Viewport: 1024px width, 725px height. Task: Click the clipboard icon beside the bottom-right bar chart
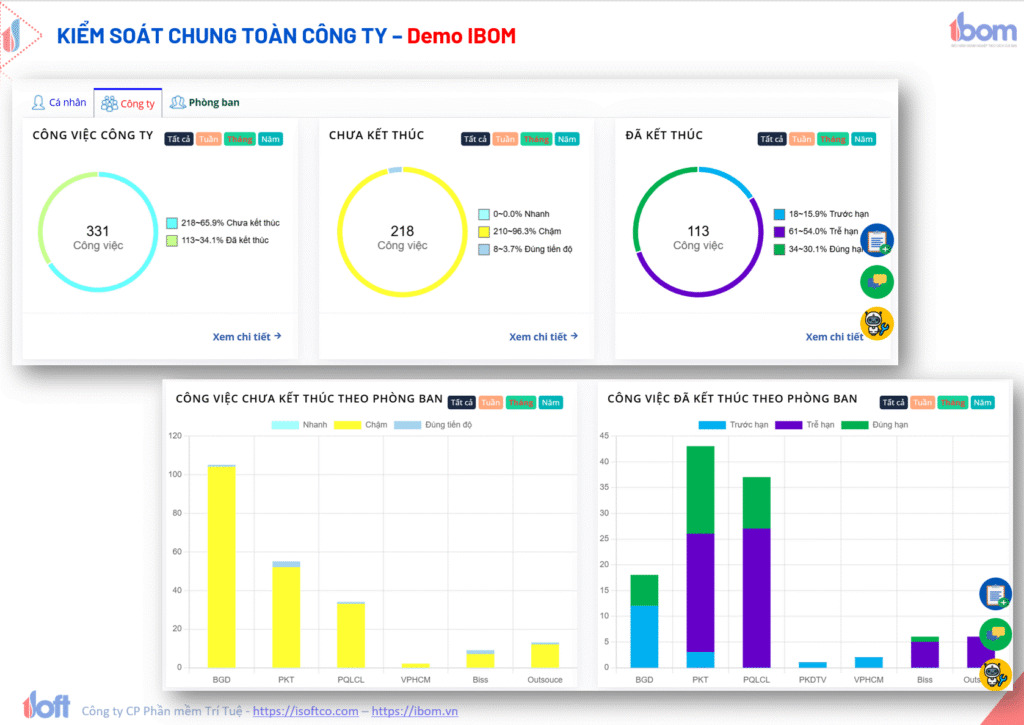(995, 594)
